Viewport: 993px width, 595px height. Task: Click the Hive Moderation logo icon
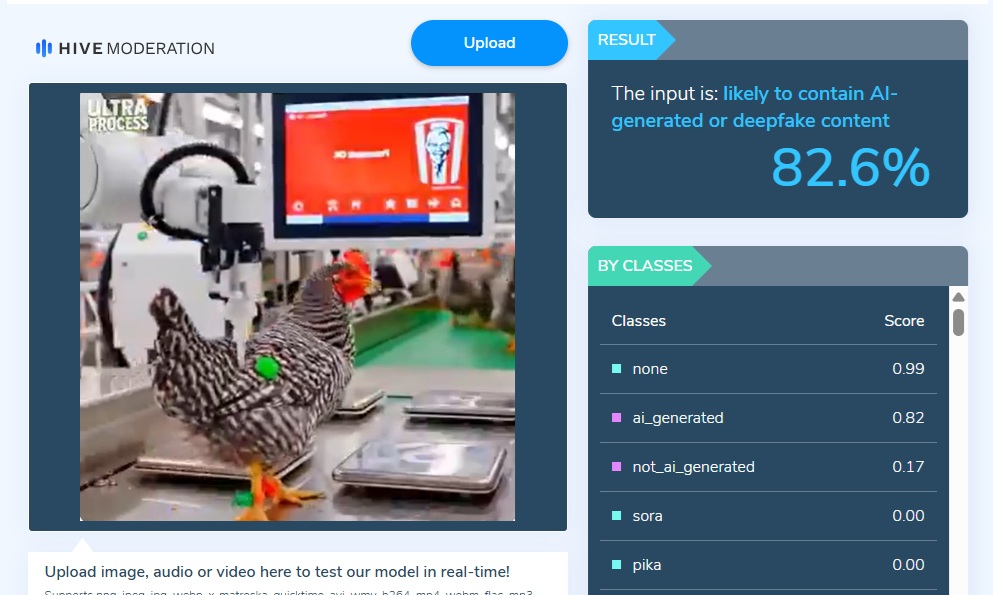click(x=43, y=48)
